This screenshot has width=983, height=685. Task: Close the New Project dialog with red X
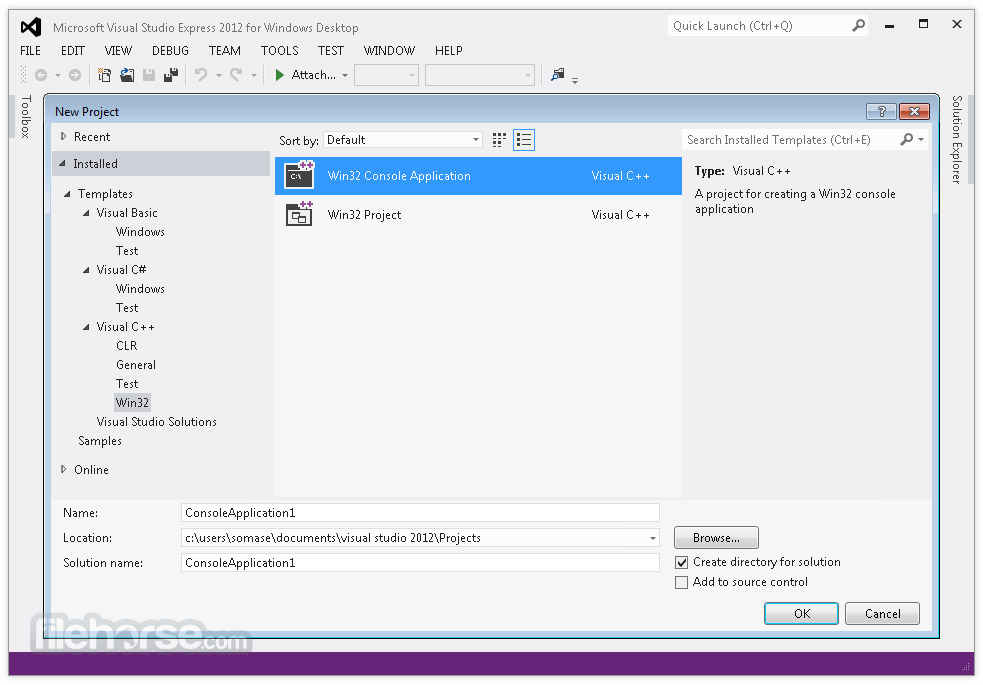[x=914, y=112]
